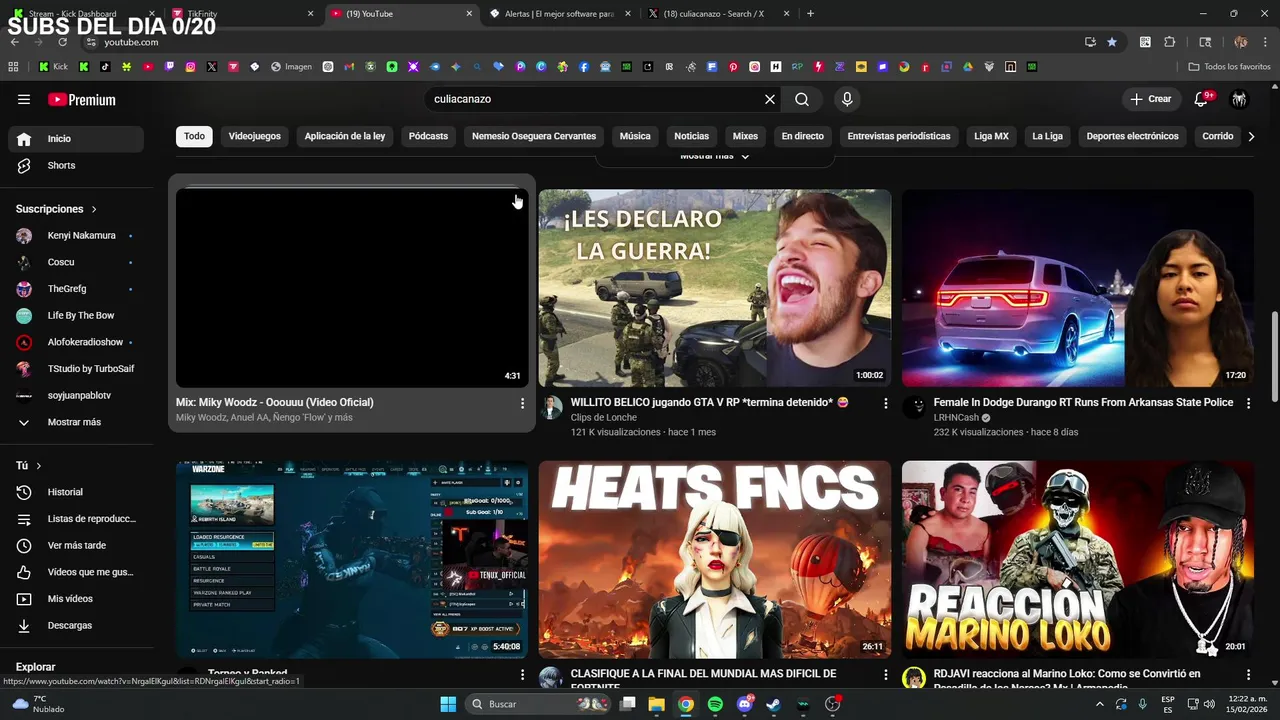Viewport: 1280px width, 720px height.
Task: Expand the Tú section arrow
Action: (x=39, y=466)
